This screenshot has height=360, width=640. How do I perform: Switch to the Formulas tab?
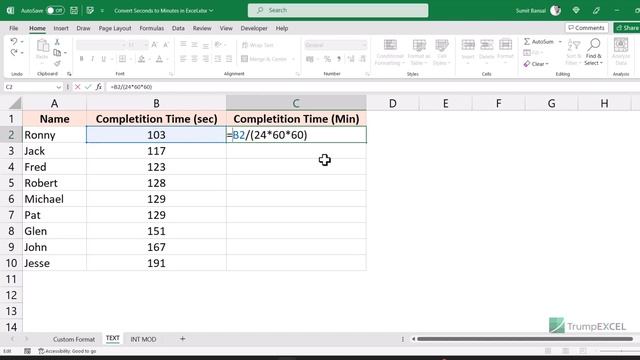coord(151,28)
